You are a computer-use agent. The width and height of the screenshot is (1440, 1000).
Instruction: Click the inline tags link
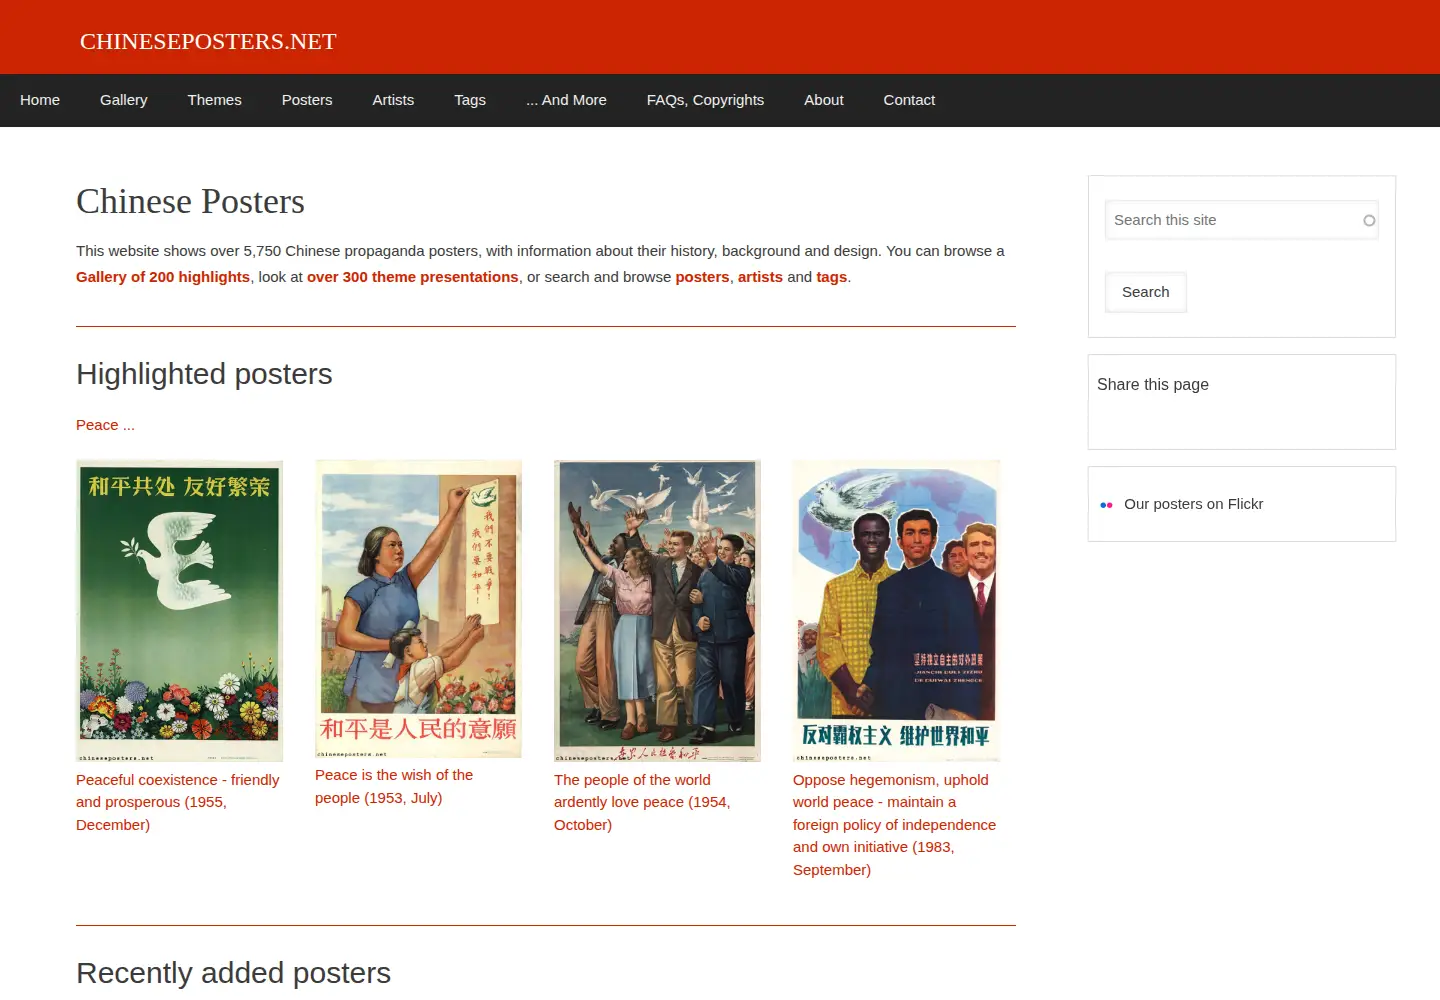831,277
